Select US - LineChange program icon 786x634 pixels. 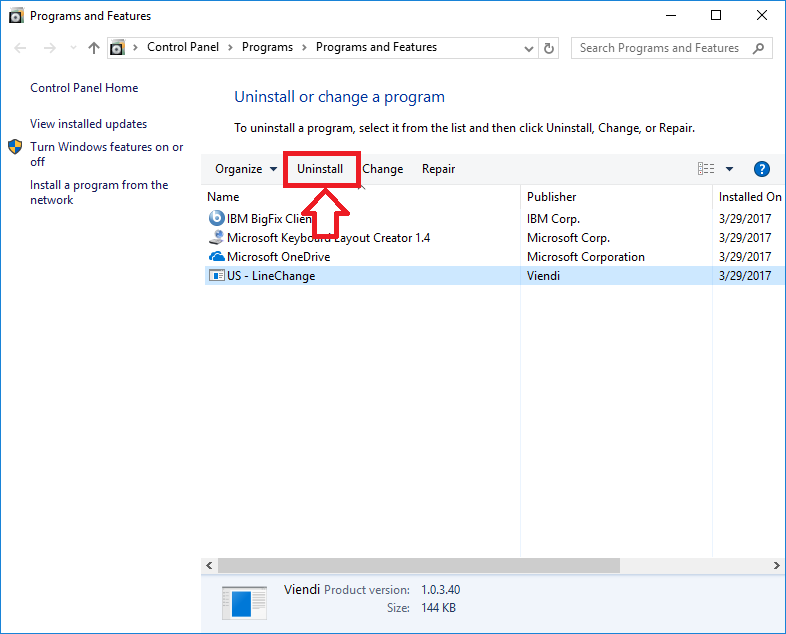coord(216,275)
